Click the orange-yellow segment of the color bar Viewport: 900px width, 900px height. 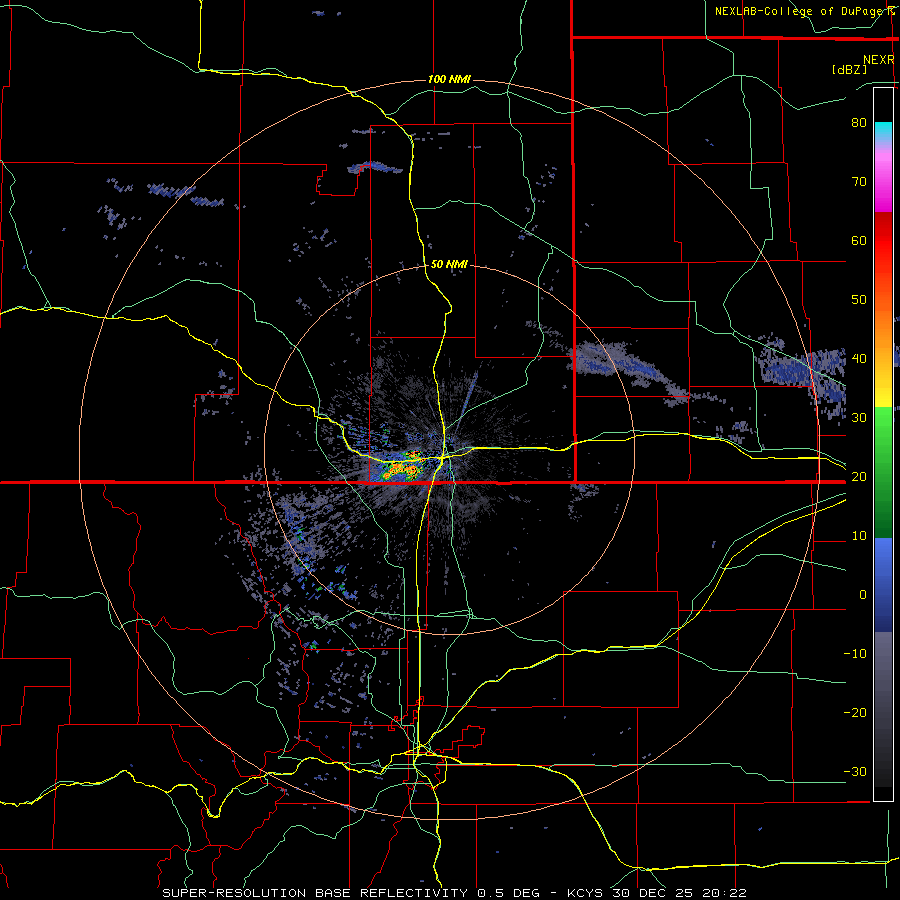click(883, 345)
